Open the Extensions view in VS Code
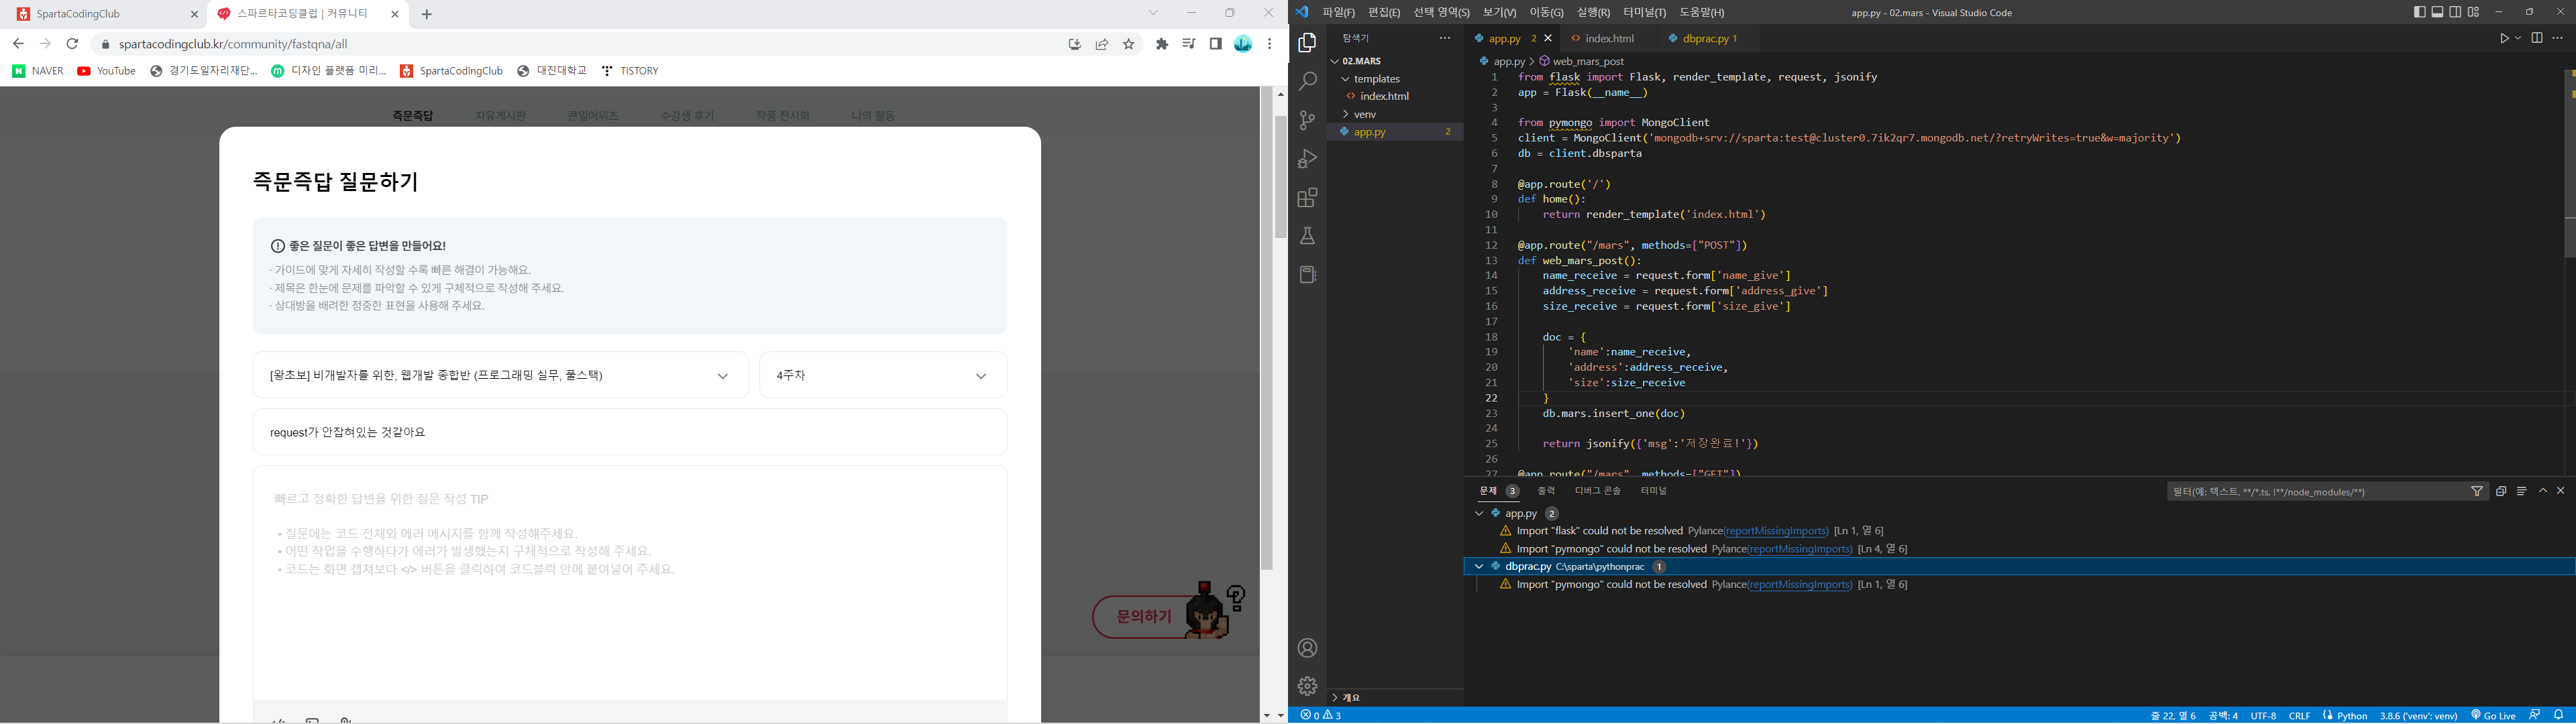This screenshot has height=724, width=2576. 1307,198
